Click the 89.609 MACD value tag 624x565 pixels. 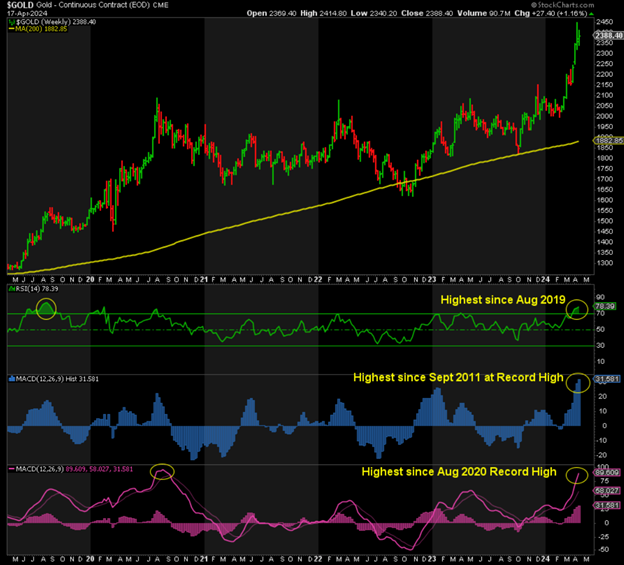[x=607, y=472]
